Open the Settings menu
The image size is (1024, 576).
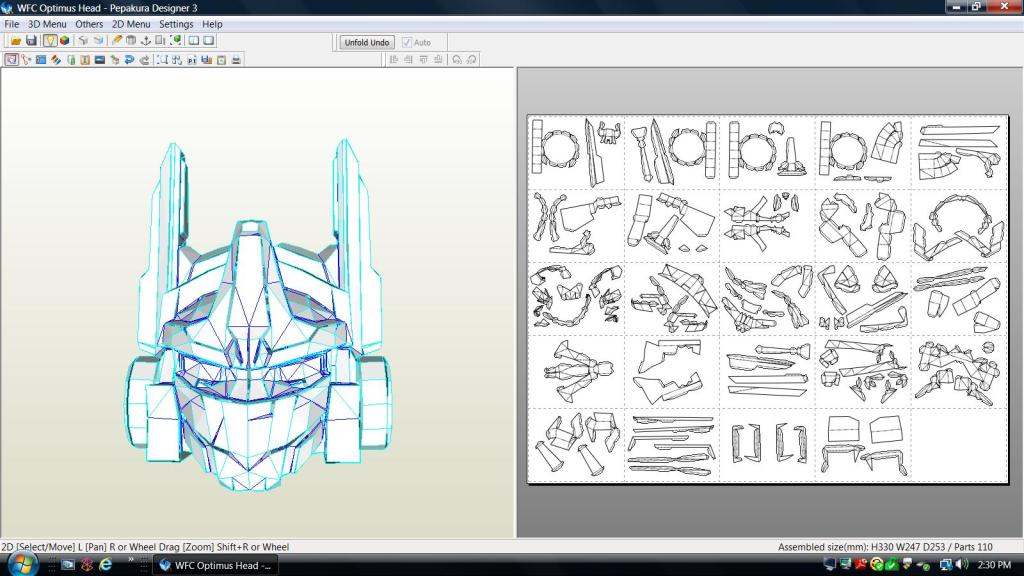coord(176,24)
